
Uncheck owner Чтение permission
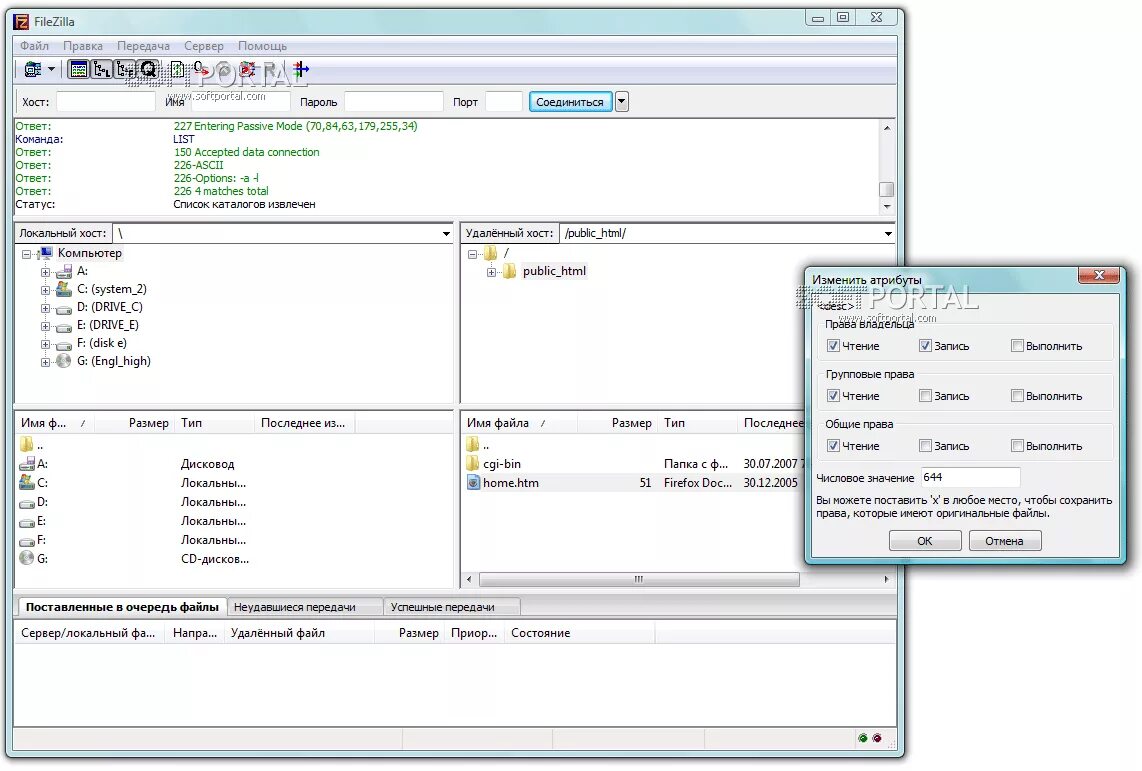[833, 346]
